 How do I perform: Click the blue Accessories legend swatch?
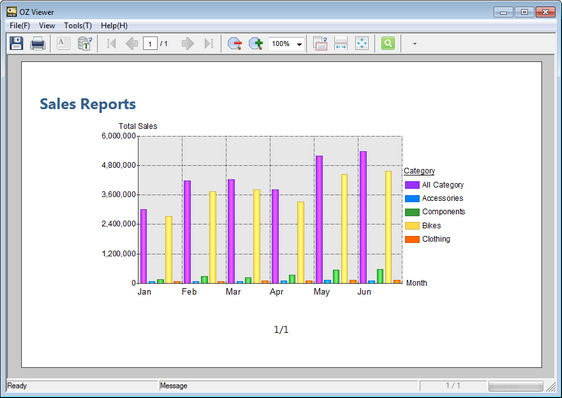[412, 199]
